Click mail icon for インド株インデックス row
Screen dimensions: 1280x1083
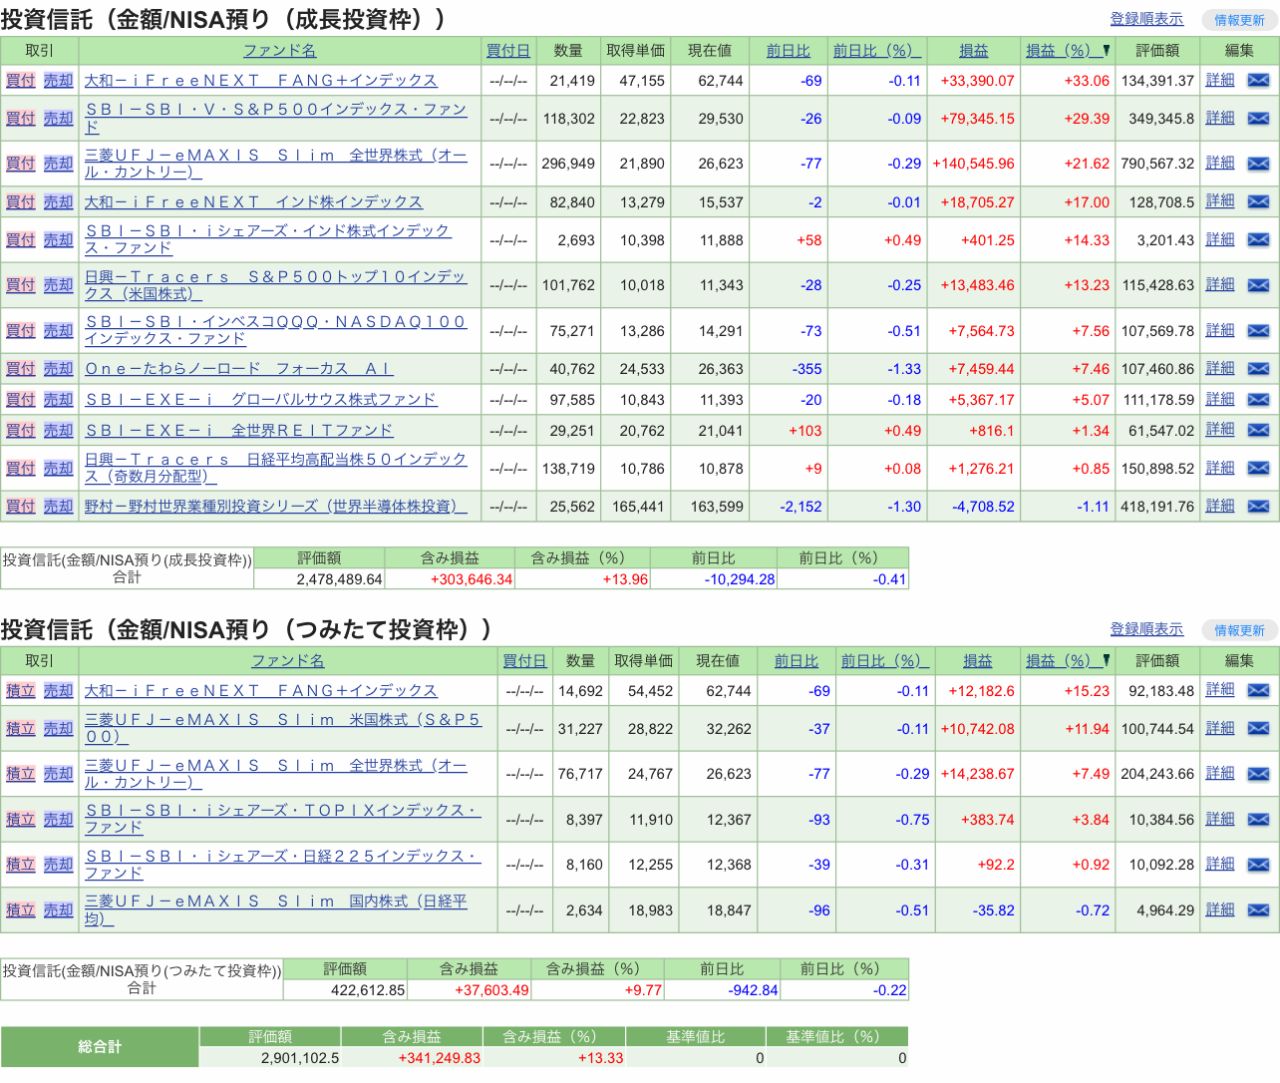1258,201
